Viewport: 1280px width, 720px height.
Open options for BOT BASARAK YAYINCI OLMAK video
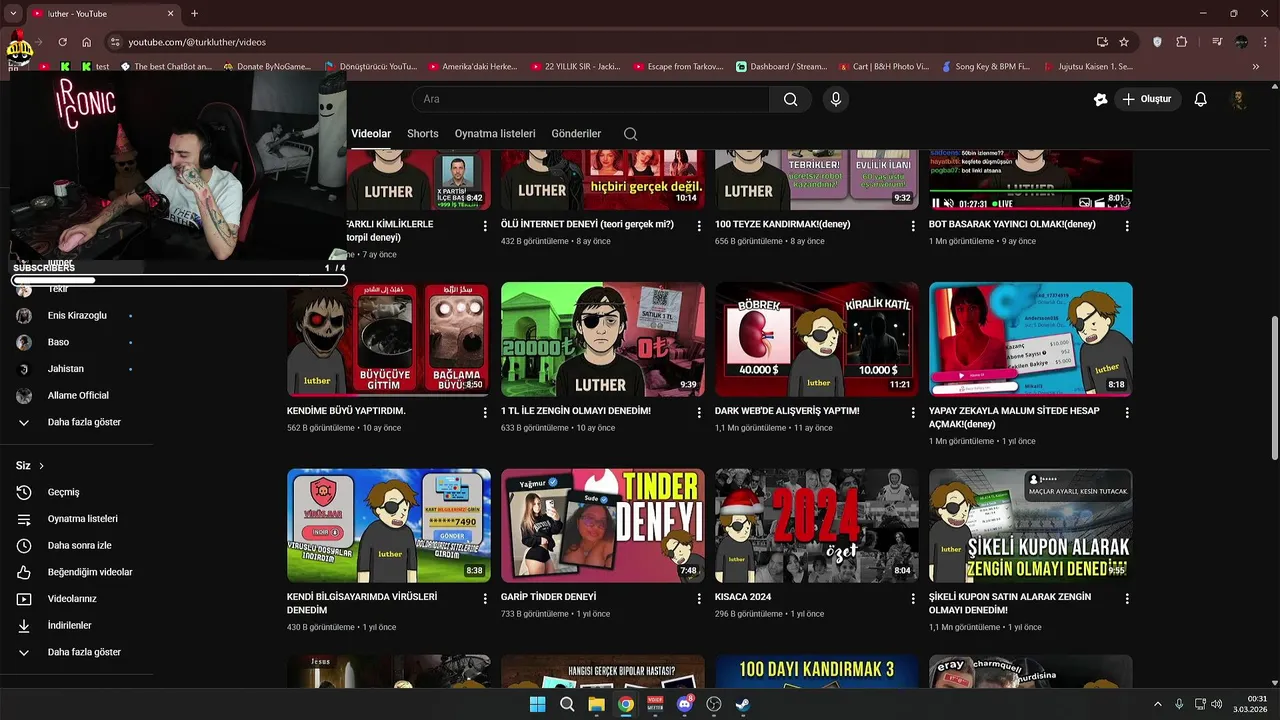1127,226
